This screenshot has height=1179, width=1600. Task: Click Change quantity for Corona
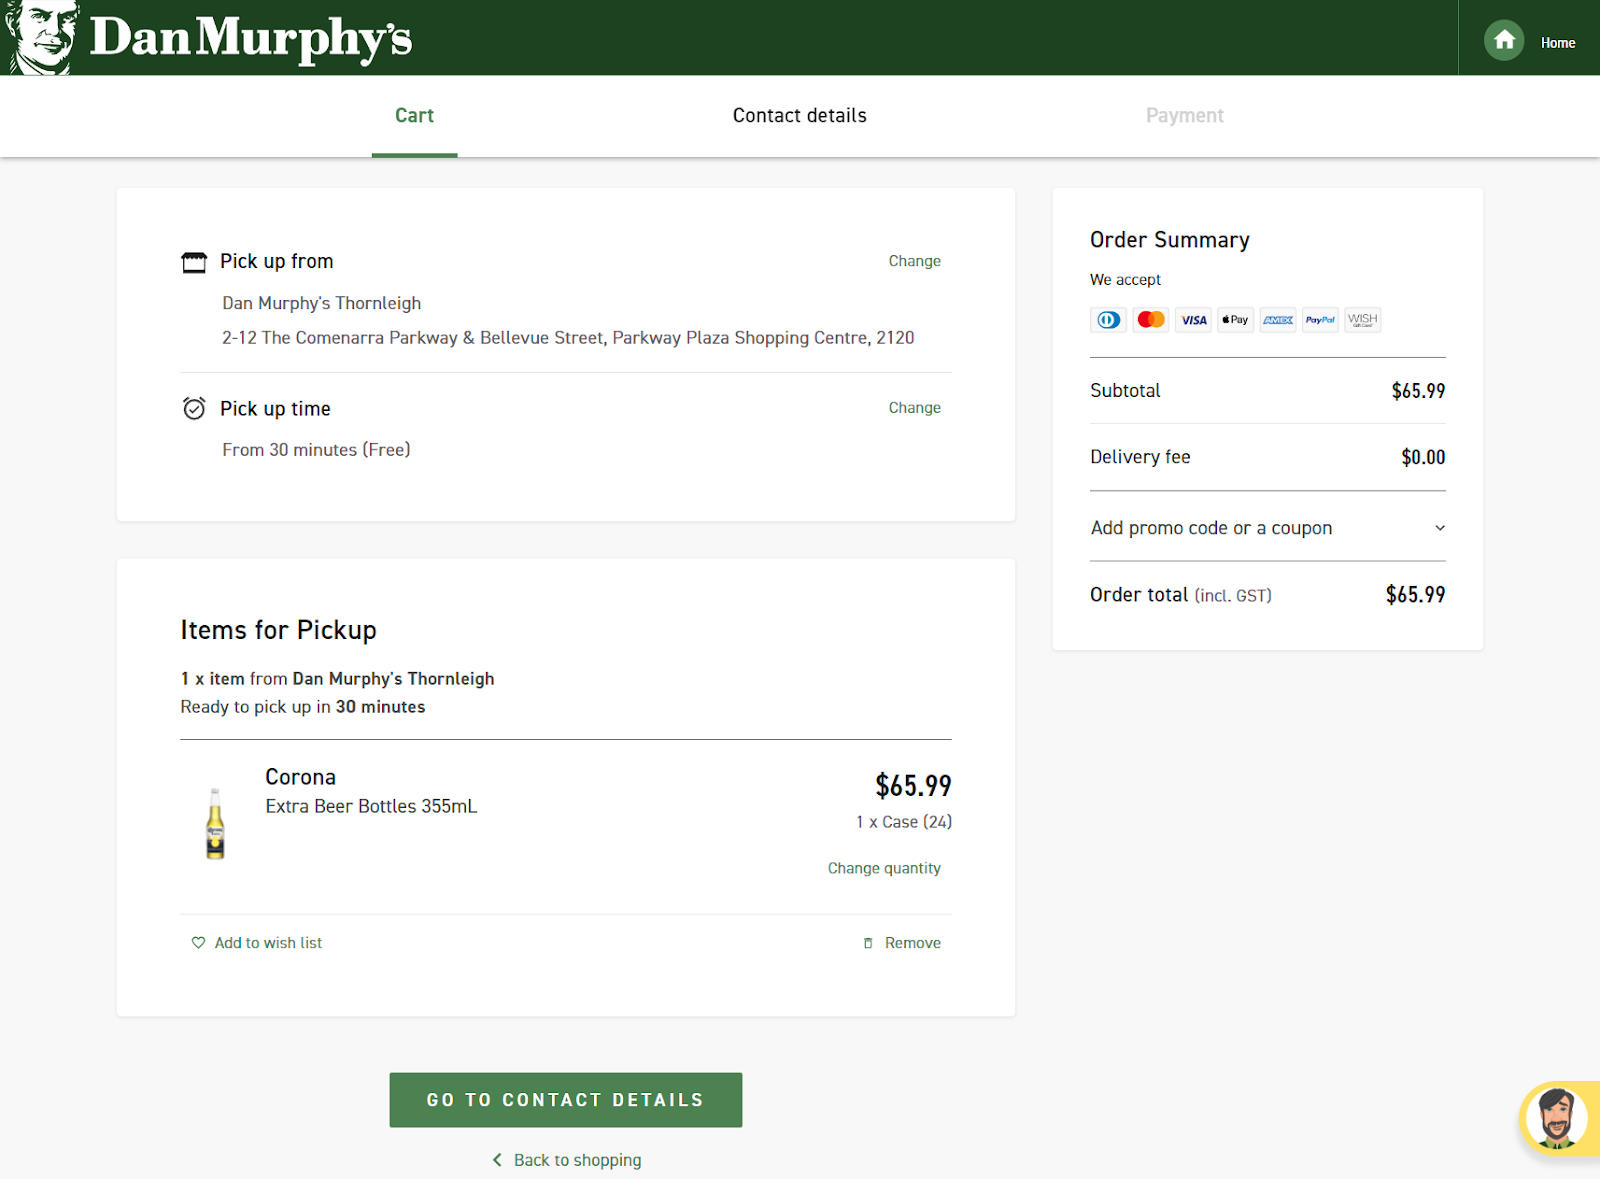(x=884, y=868)
